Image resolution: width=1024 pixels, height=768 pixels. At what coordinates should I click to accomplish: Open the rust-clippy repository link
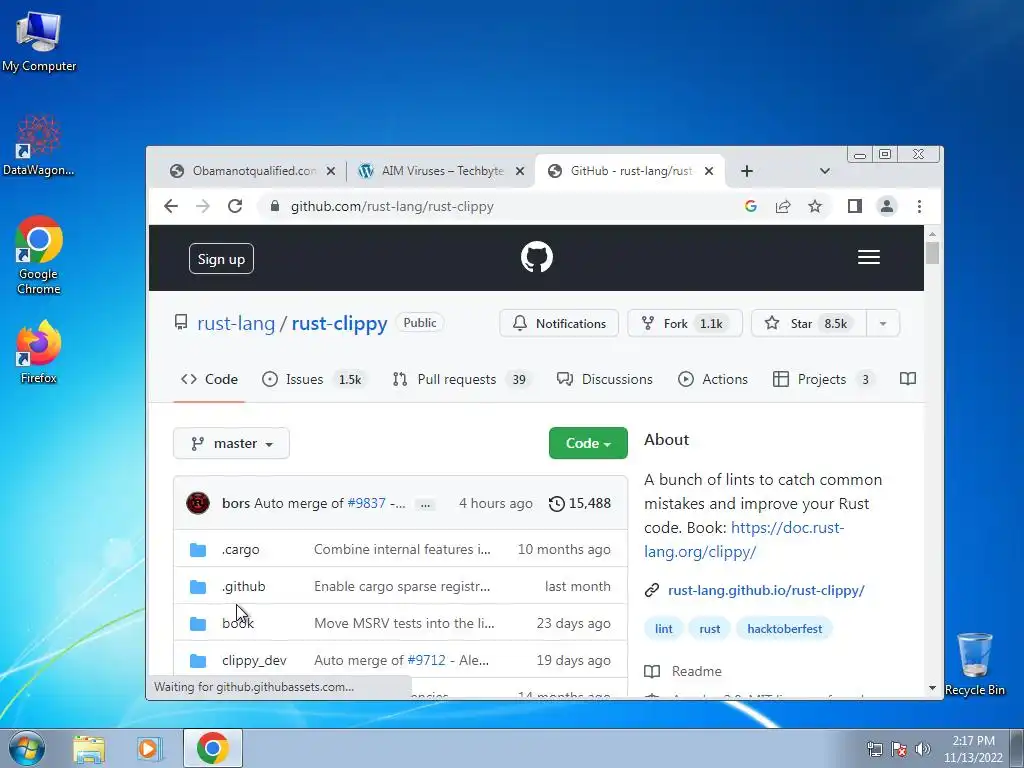[x=340, y=323]
